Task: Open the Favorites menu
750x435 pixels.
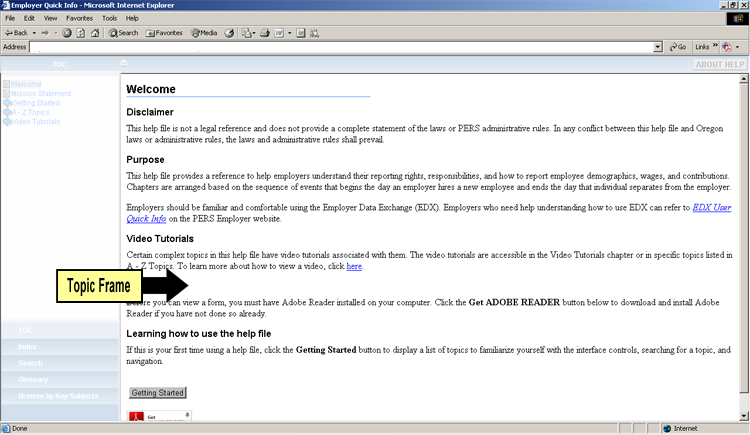Action: click(x=79, y=18)
